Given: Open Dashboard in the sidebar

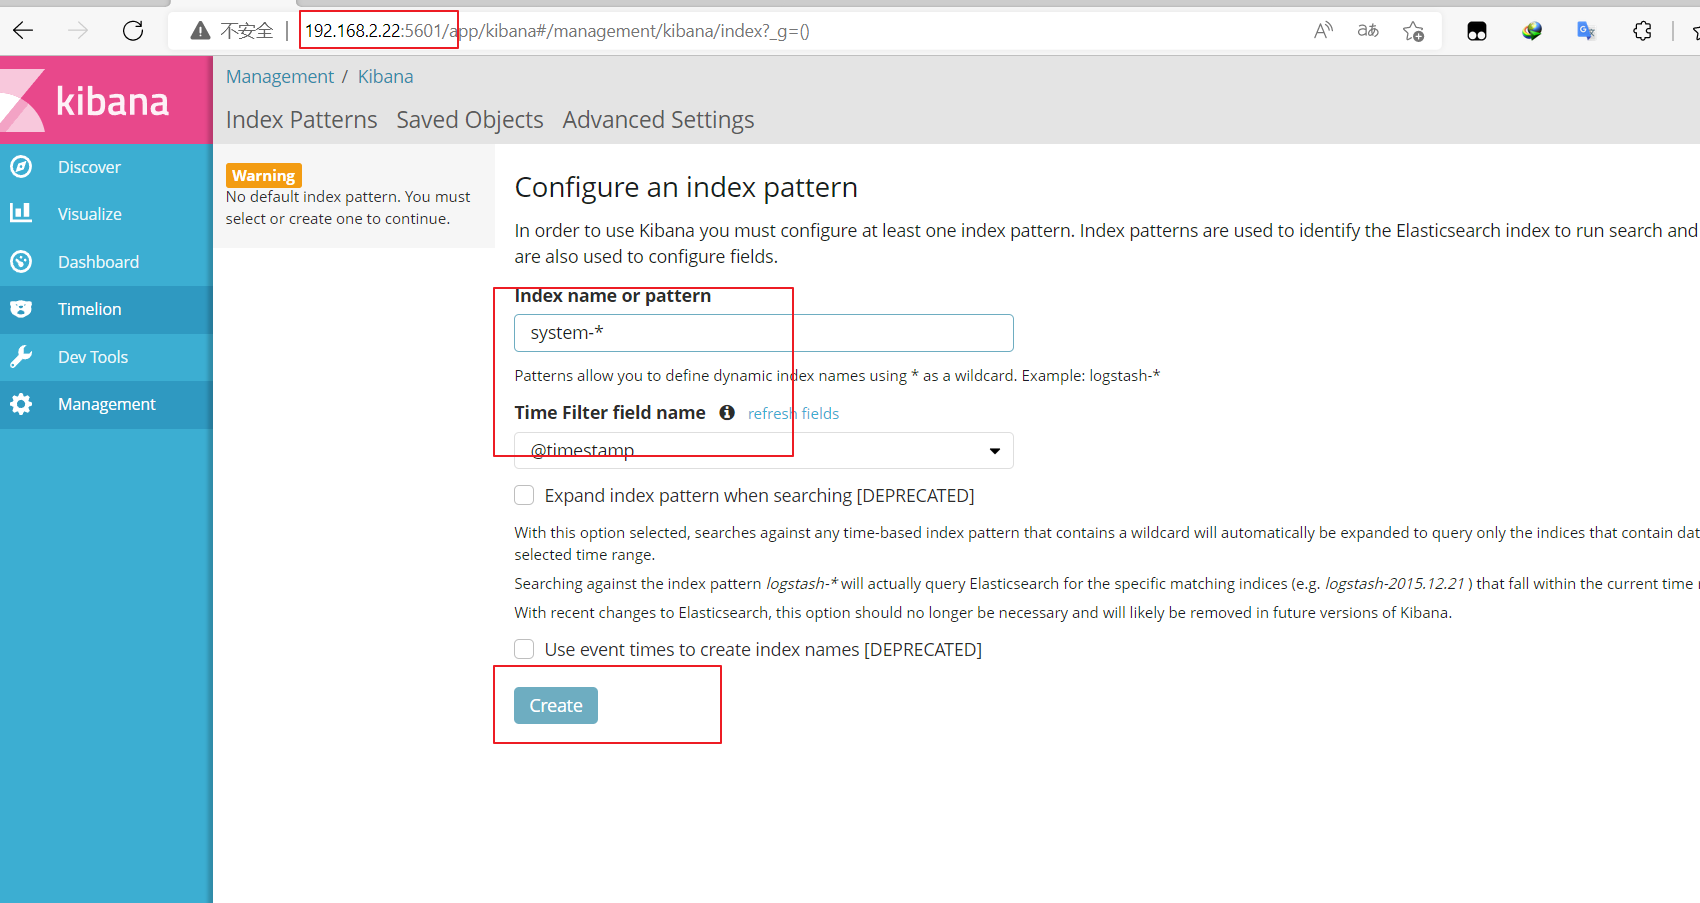Looking at the screenshot, I should click(98, 262).
